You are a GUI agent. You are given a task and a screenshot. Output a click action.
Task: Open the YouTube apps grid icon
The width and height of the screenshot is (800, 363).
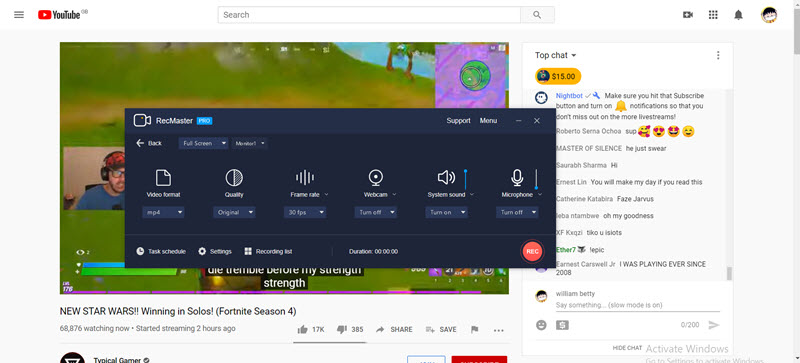[713, 15]
